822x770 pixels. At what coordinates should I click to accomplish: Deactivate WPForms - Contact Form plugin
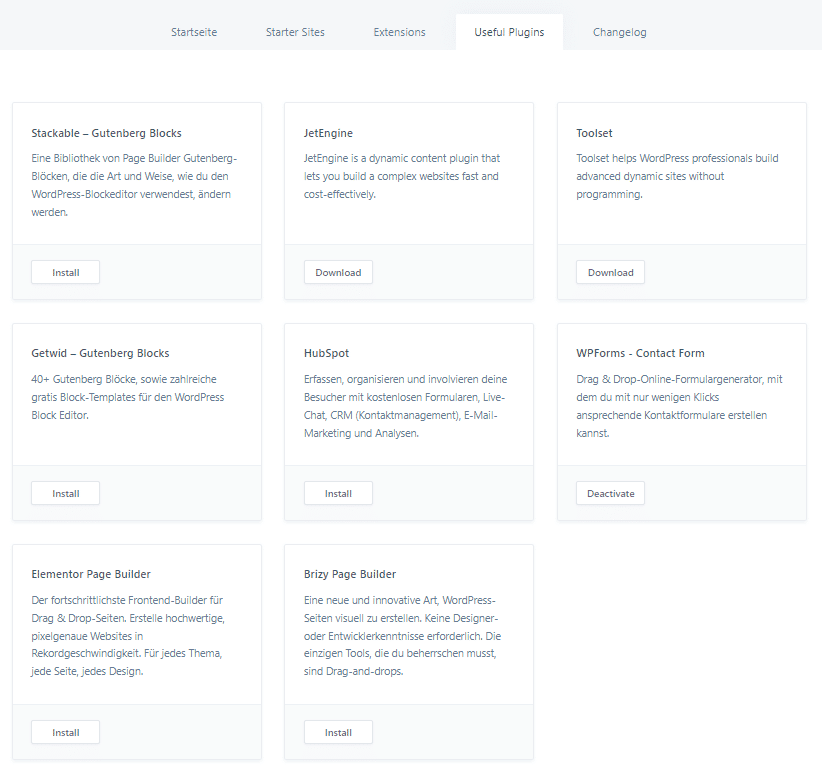point(610,493)
